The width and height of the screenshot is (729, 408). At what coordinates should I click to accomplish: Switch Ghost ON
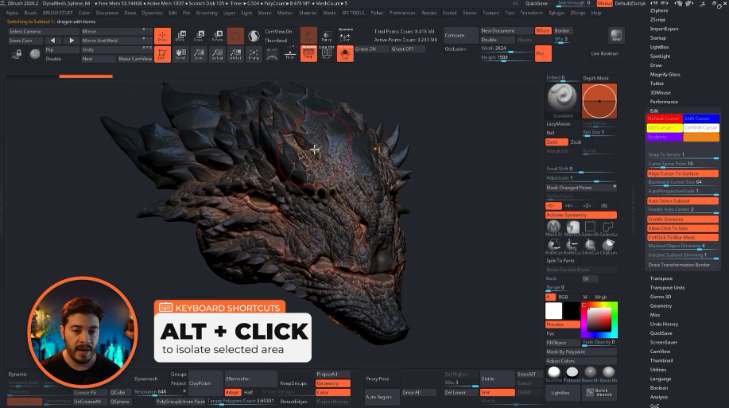371,49
